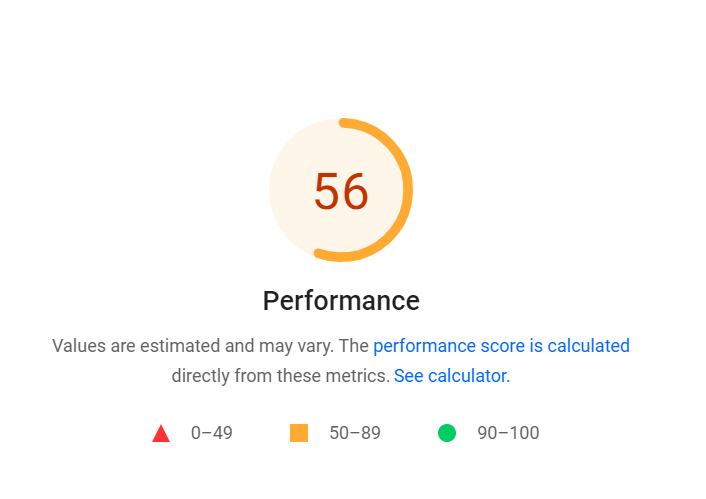The image size is (706, 499).
Task: Click the top end of the gauge arc
Action: pyautogui.click(x=344, y=123)
